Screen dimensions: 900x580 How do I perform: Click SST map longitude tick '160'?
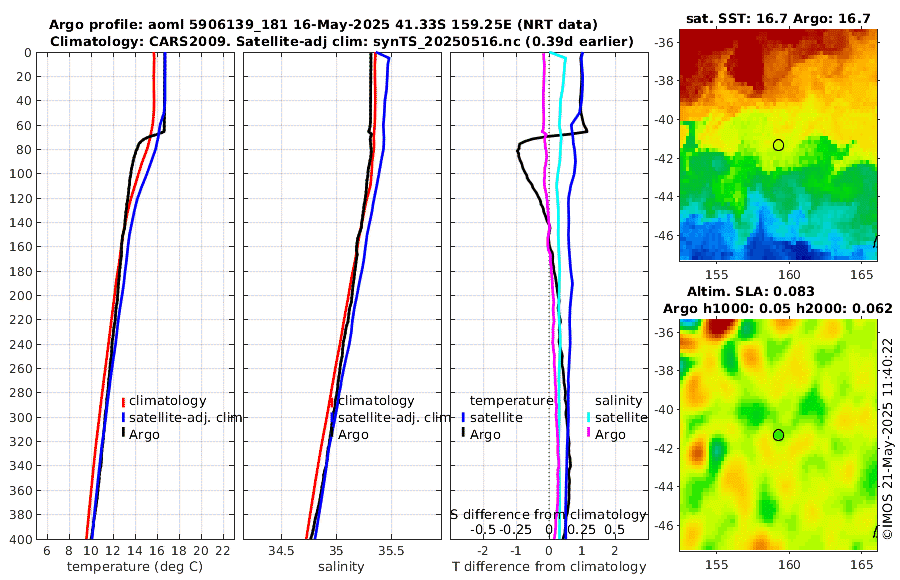click(789, 274)
